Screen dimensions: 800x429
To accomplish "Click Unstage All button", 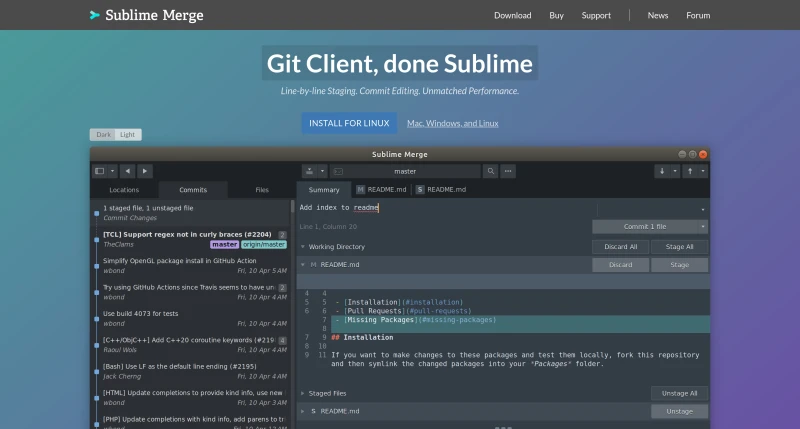I will (680, 393).
